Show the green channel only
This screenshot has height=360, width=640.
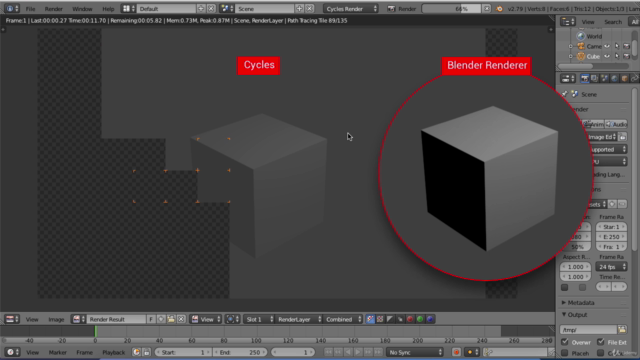tap(420, 319)
